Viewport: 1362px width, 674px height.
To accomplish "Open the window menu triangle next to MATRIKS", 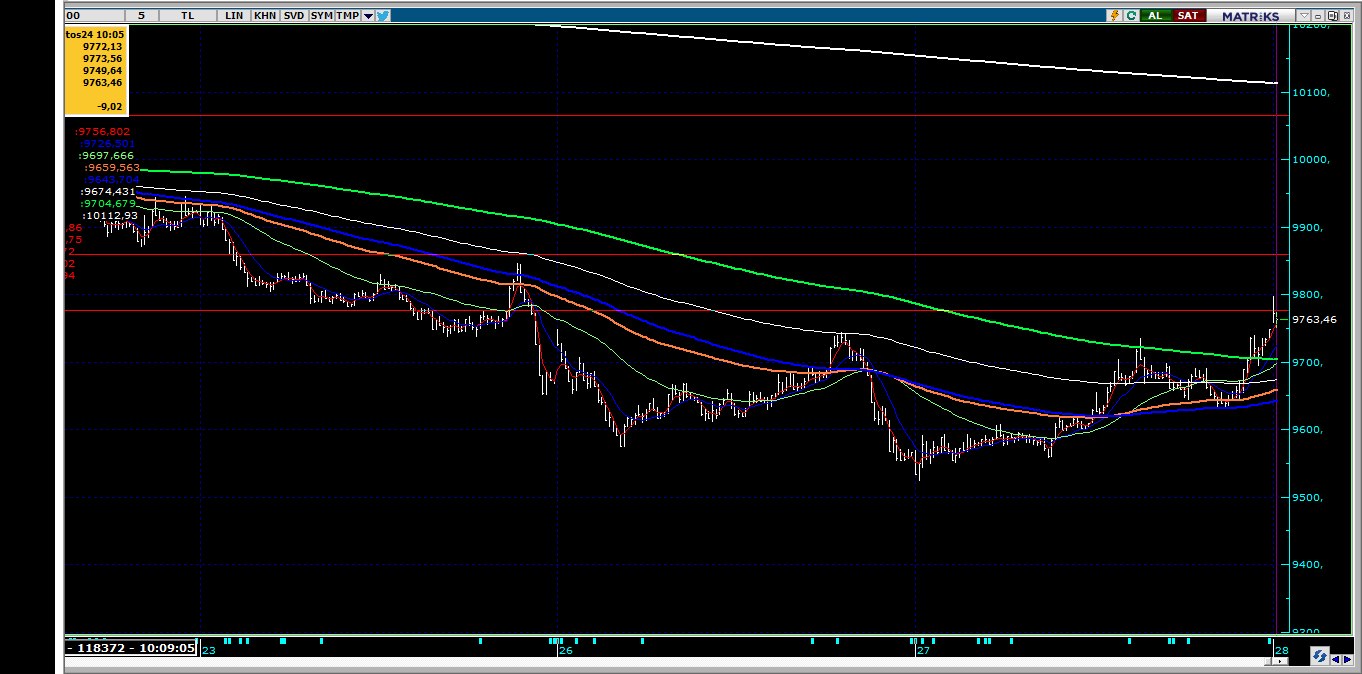I will point(1304,15).
